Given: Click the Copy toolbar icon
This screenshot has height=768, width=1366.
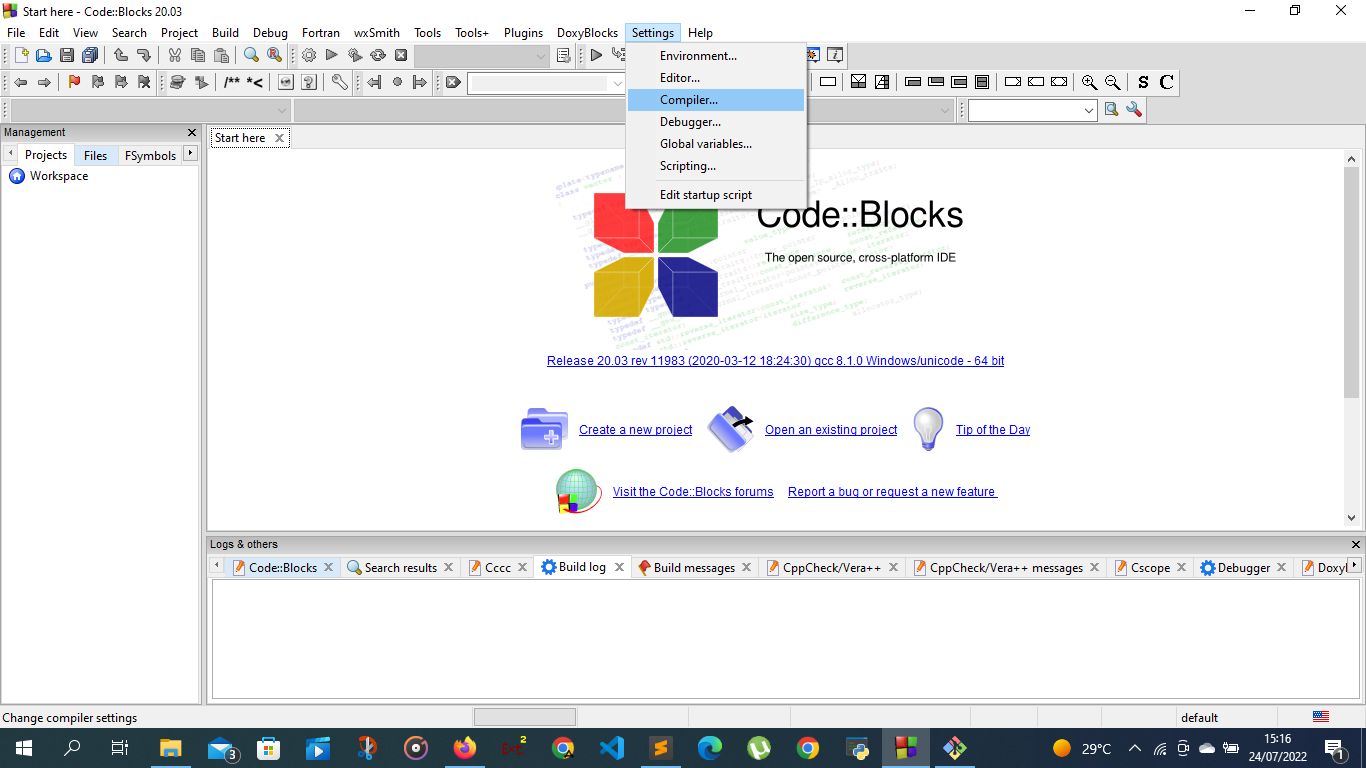Looking at the screenshot, I should coord(198,55).
